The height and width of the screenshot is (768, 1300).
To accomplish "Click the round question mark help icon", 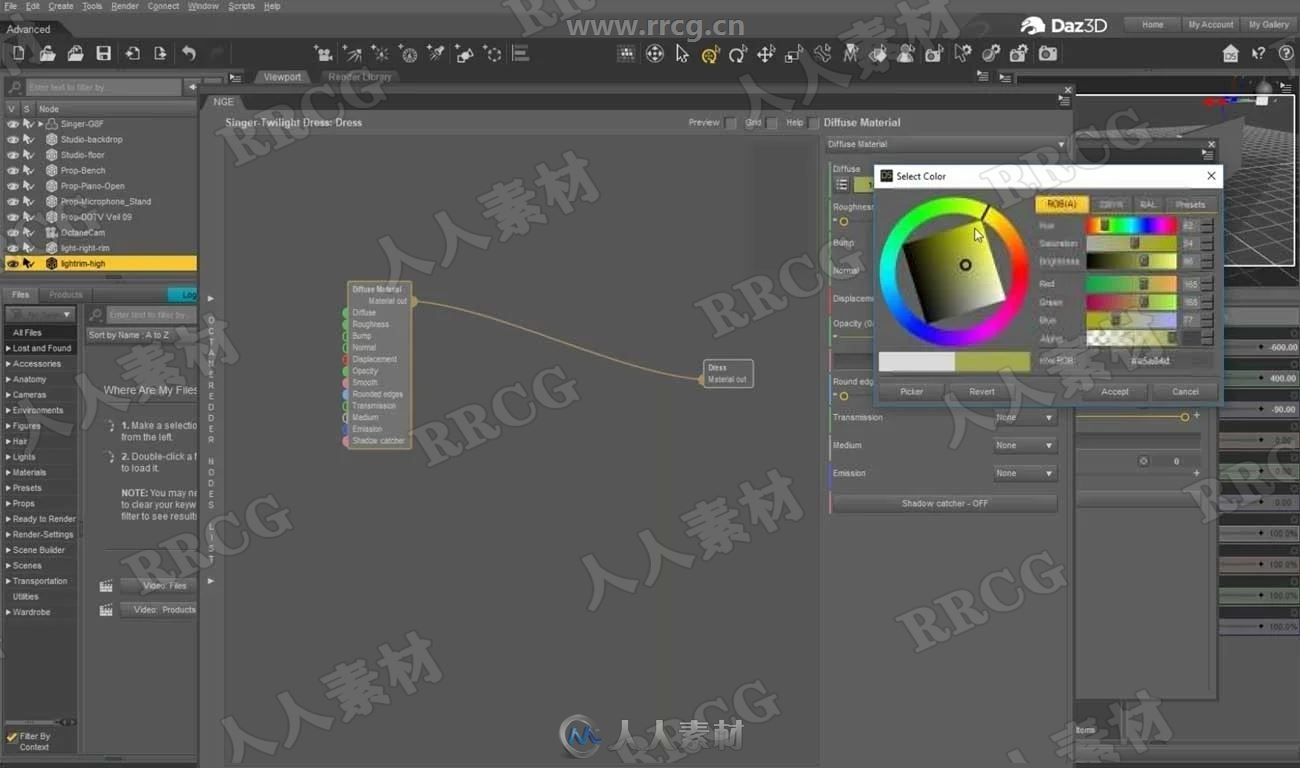I will click(1286, 54).
